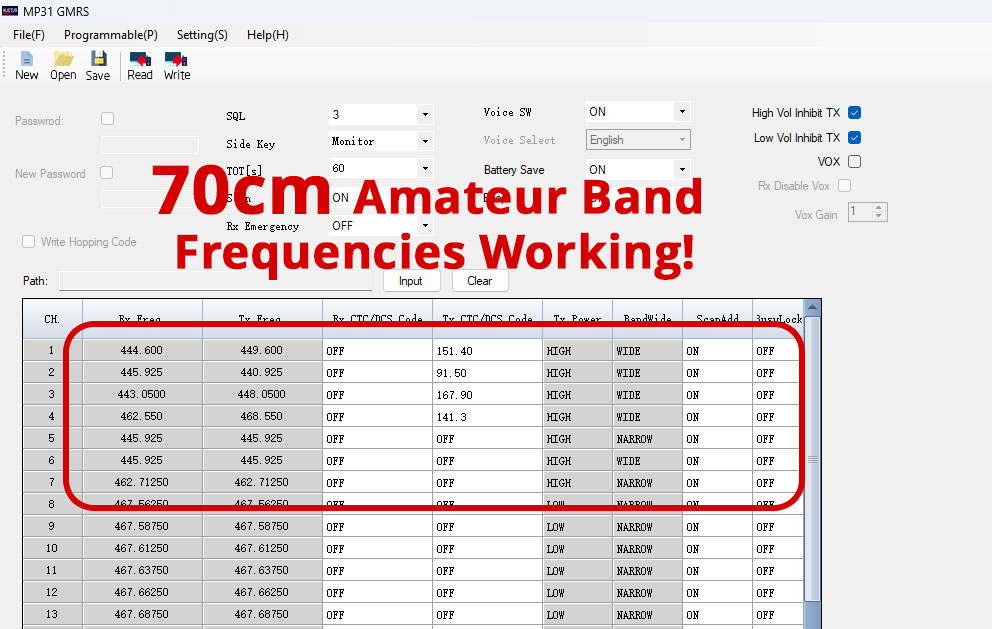Click the Save disk toolbar icon
This screenshot has height=629, width=992.
[98, 60]
